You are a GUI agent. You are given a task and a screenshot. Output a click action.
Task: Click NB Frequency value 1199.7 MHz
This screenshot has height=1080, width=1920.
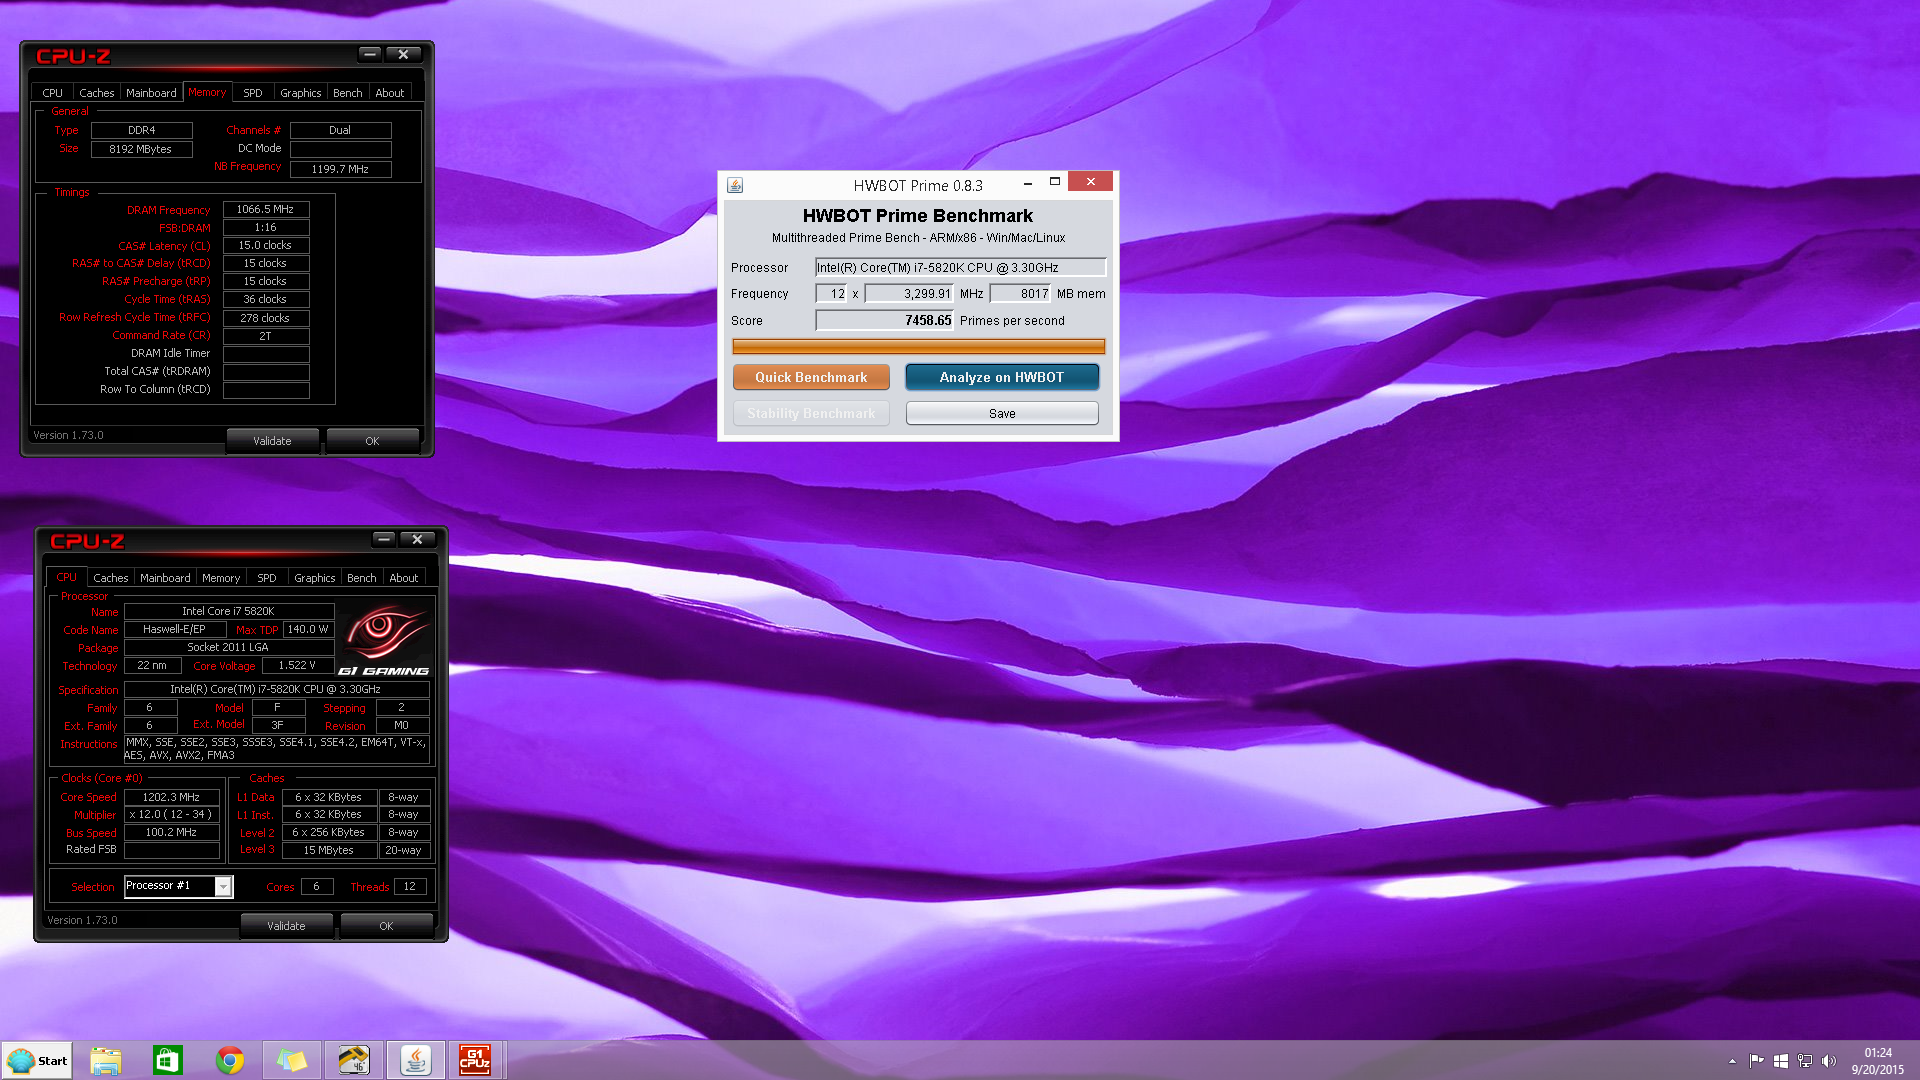click(x=340, y=169)
